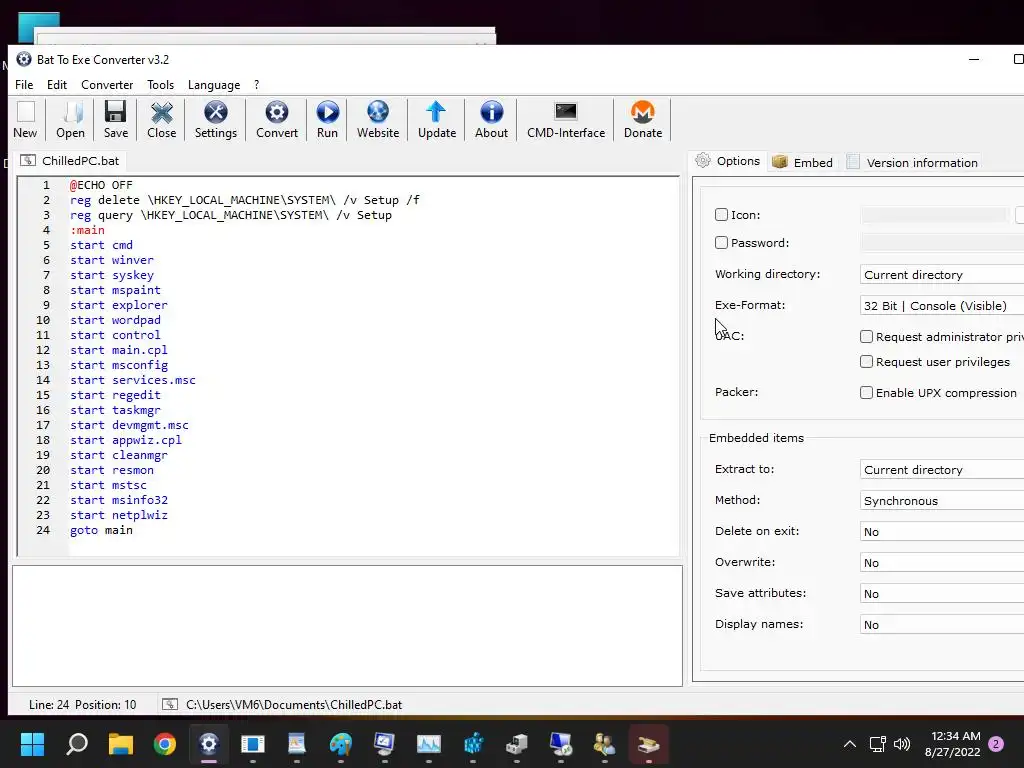Click 'Line: 24 Position: 10' status text
Image resolution: width=1024 pixels, height=768 pixels.
pos(82,705)
